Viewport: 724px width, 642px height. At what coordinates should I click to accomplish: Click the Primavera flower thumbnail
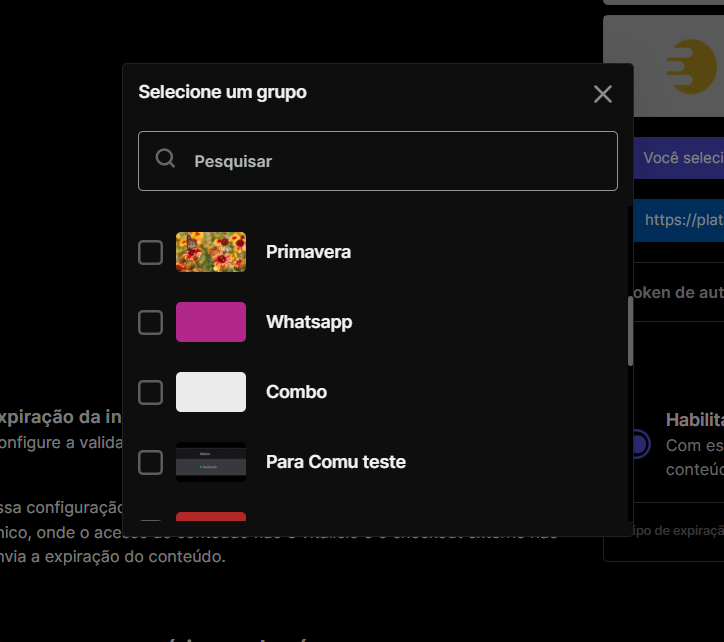[211, 252]
